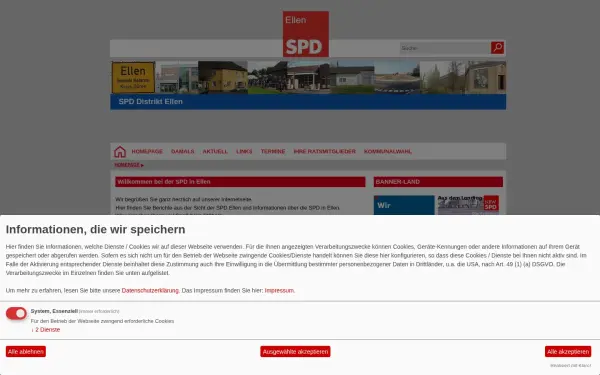Open the TERMINE menu item
This screenshot has width=600, height=375.
[x=273, y=152]
